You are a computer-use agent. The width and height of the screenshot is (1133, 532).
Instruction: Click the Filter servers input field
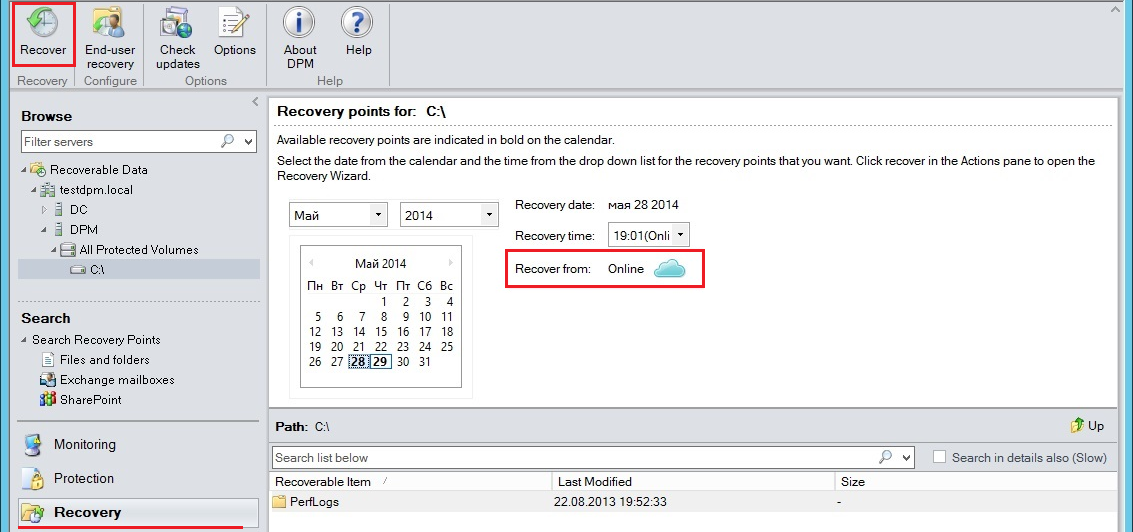tap(120, 142)
